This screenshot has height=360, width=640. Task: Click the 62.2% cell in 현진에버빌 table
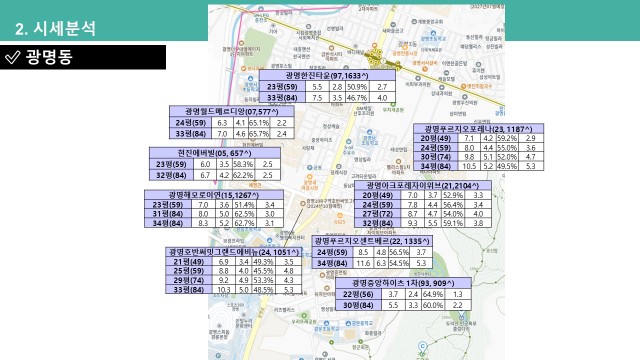click(243, 175)
